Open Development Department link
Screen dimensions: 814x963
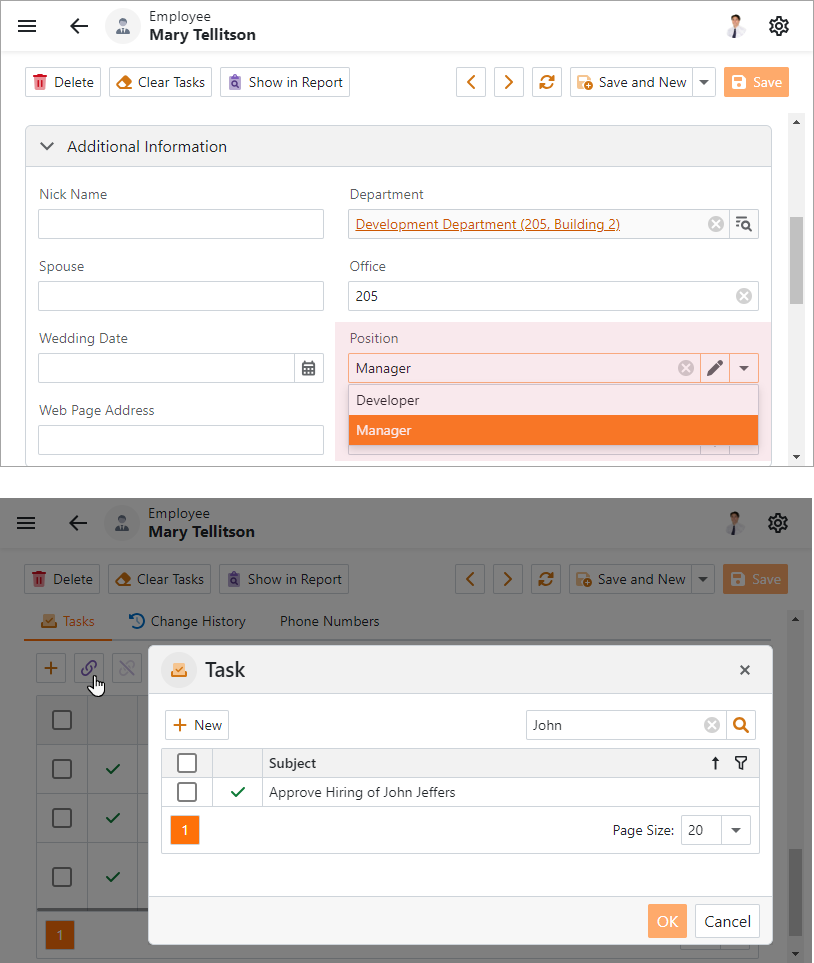[x=488, y=224]
